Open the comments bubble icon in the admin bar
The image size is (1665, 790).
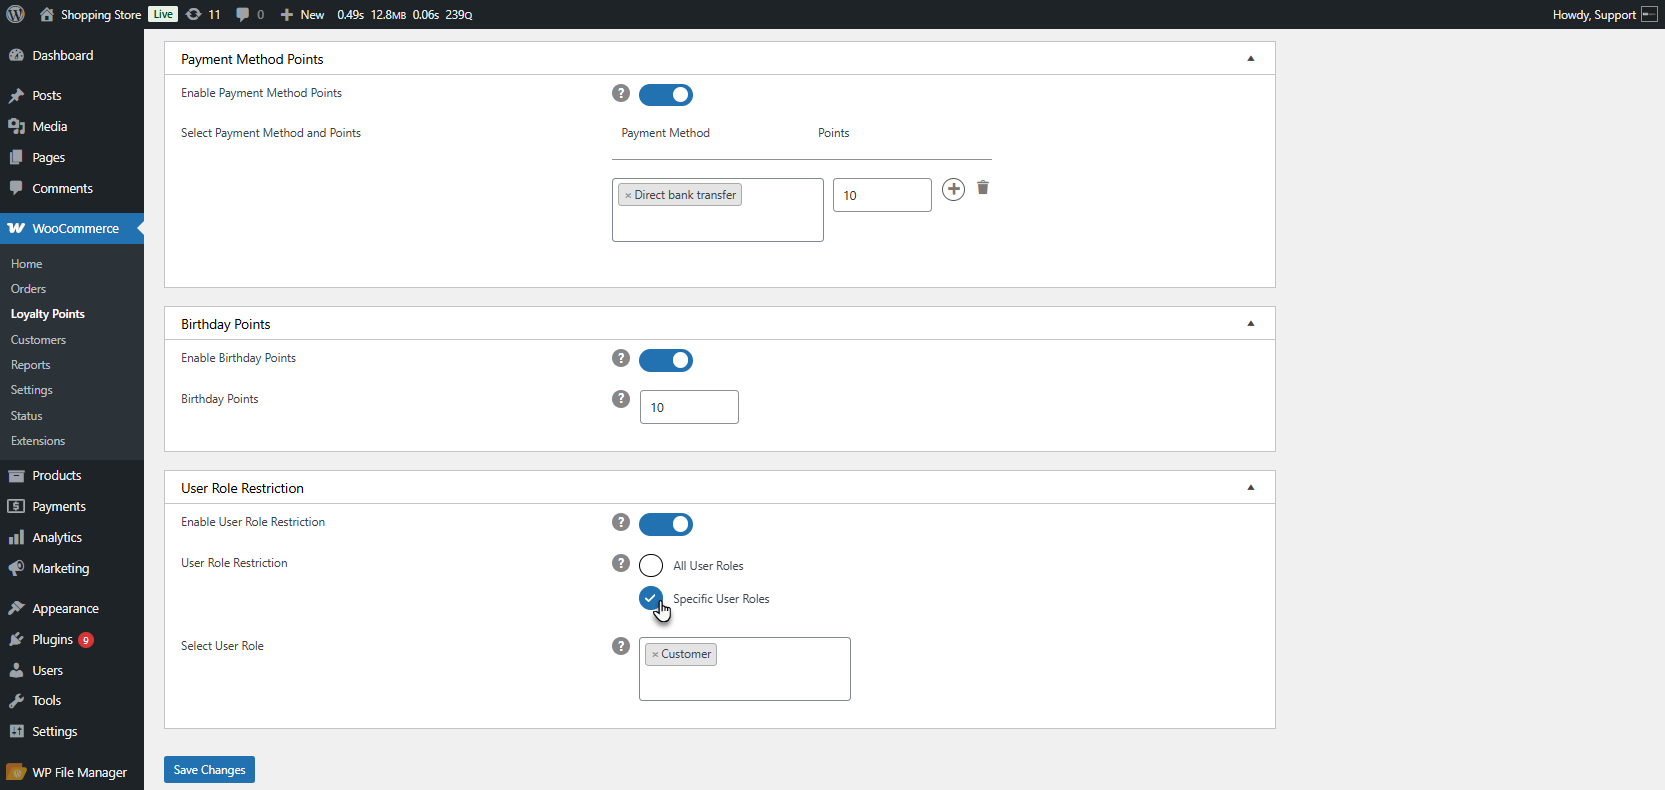tap(250, 14)
